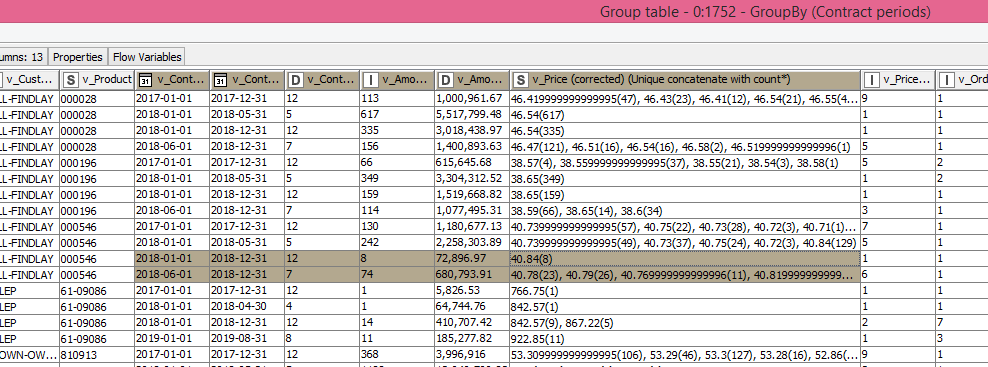
Task: Select amount cell 5,826.53
Action: coord(472,291)
